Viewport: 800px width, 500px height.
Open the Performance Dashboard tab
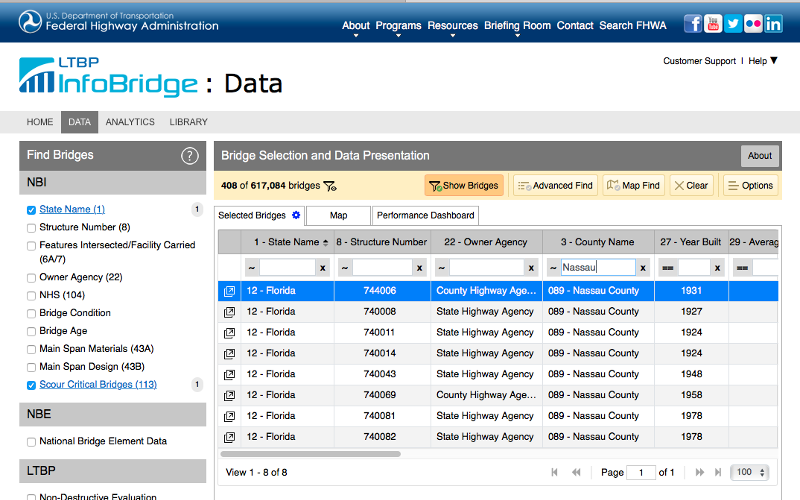click(x=426, y=215)
